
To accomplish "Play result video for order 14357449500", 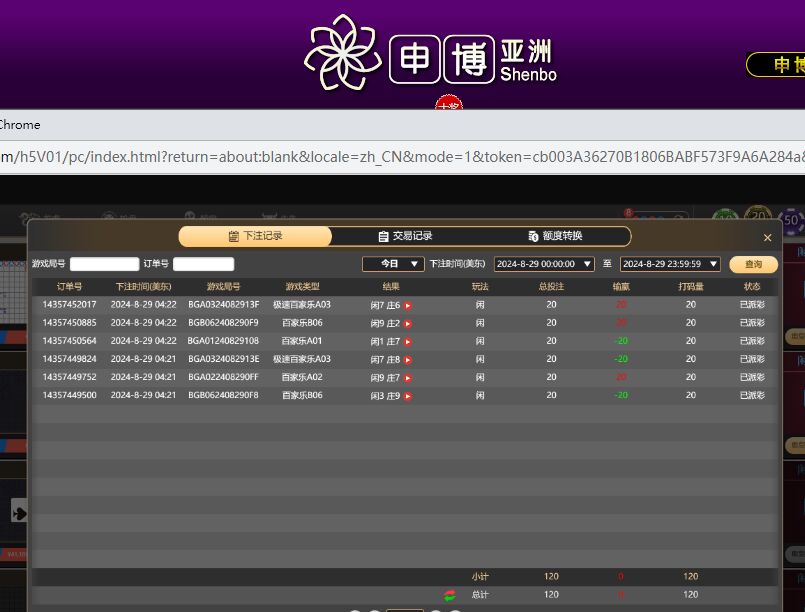I will coord(408,396).
